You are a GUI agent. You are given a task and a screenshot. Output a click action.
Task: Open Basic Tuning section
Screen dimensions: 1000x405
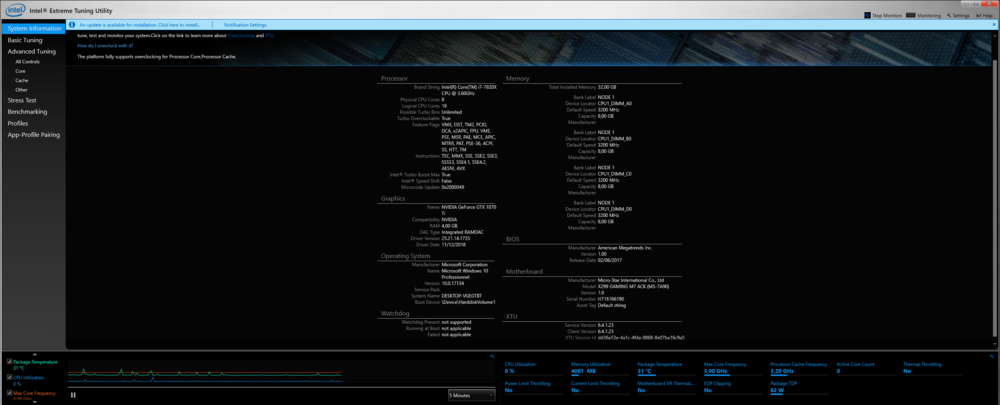point(24,40)
